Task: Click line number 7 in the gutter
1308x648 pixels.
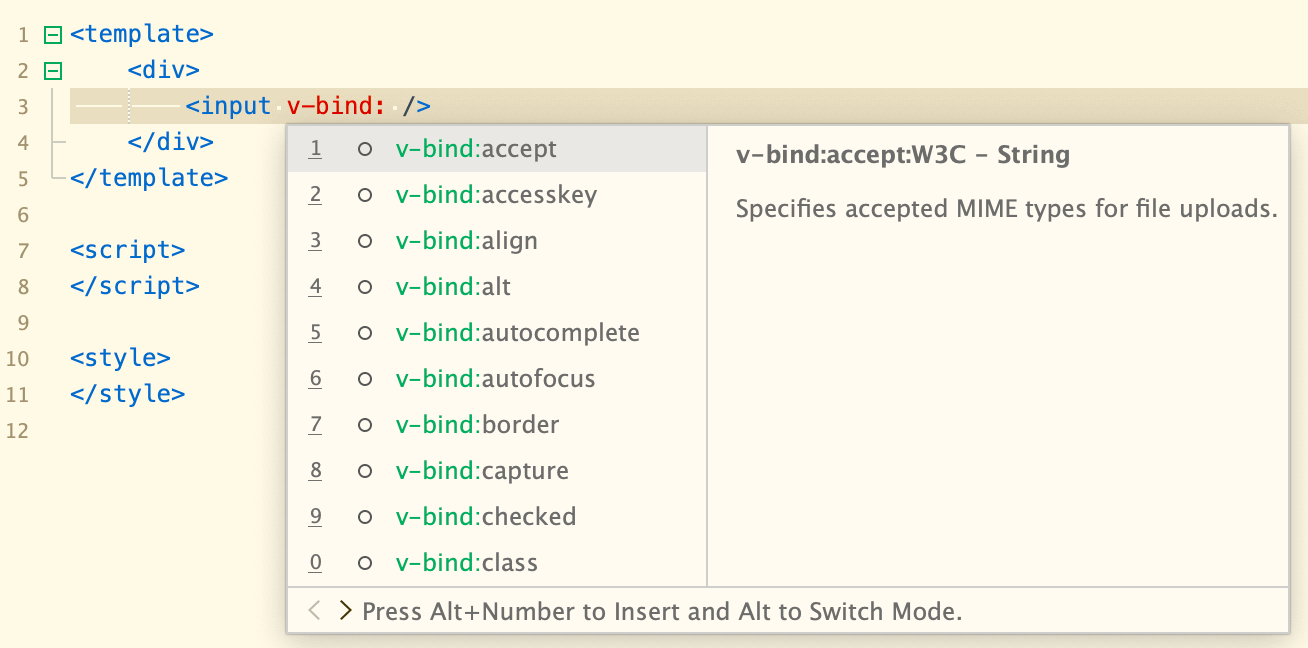Action: pos(24,251)
